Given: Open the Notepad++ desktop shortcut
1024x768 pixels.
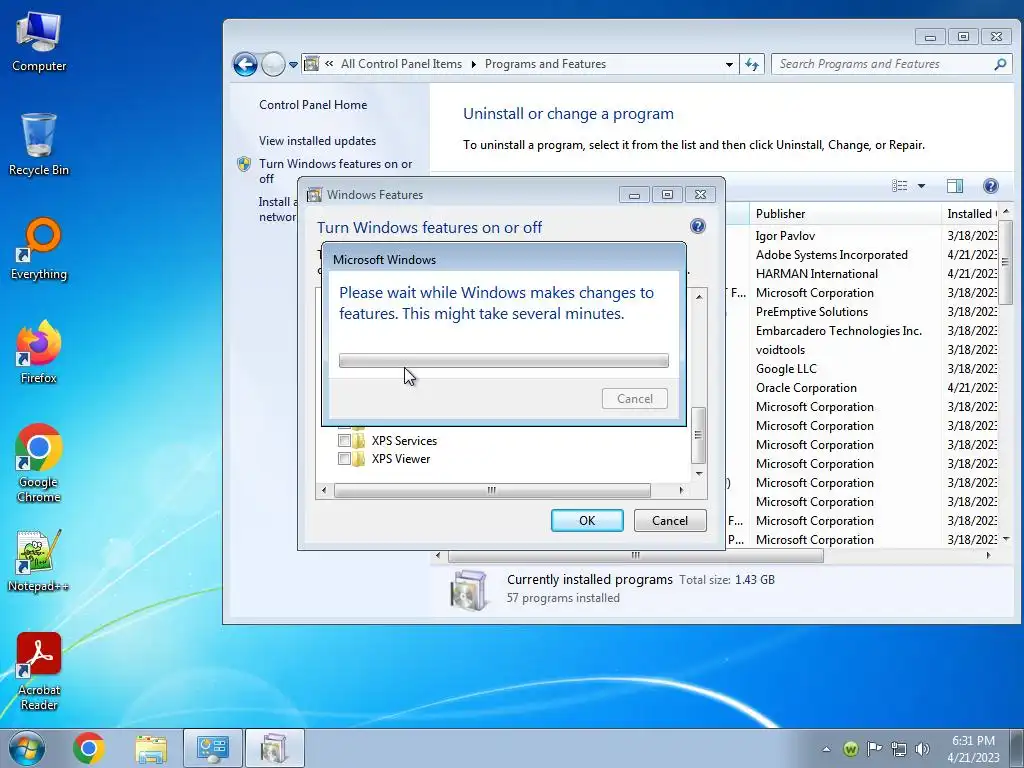Looking at the screenshot, I should coord(39,561).
